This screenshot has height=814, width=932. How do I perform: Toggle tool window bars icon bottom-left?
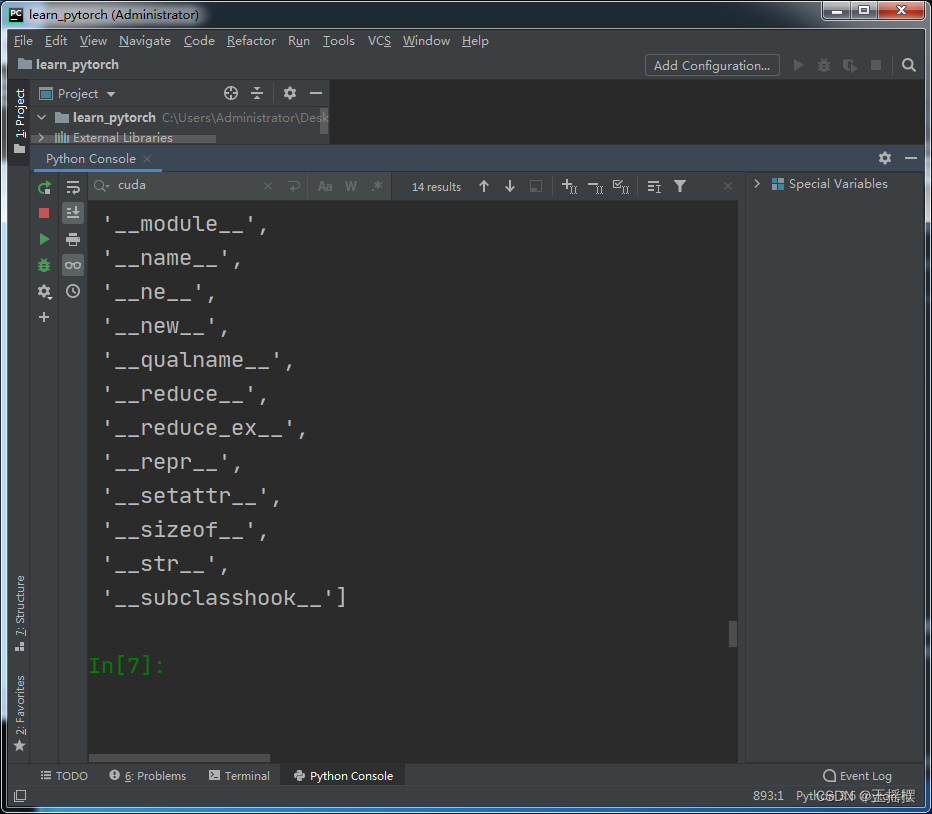(20, 796)
